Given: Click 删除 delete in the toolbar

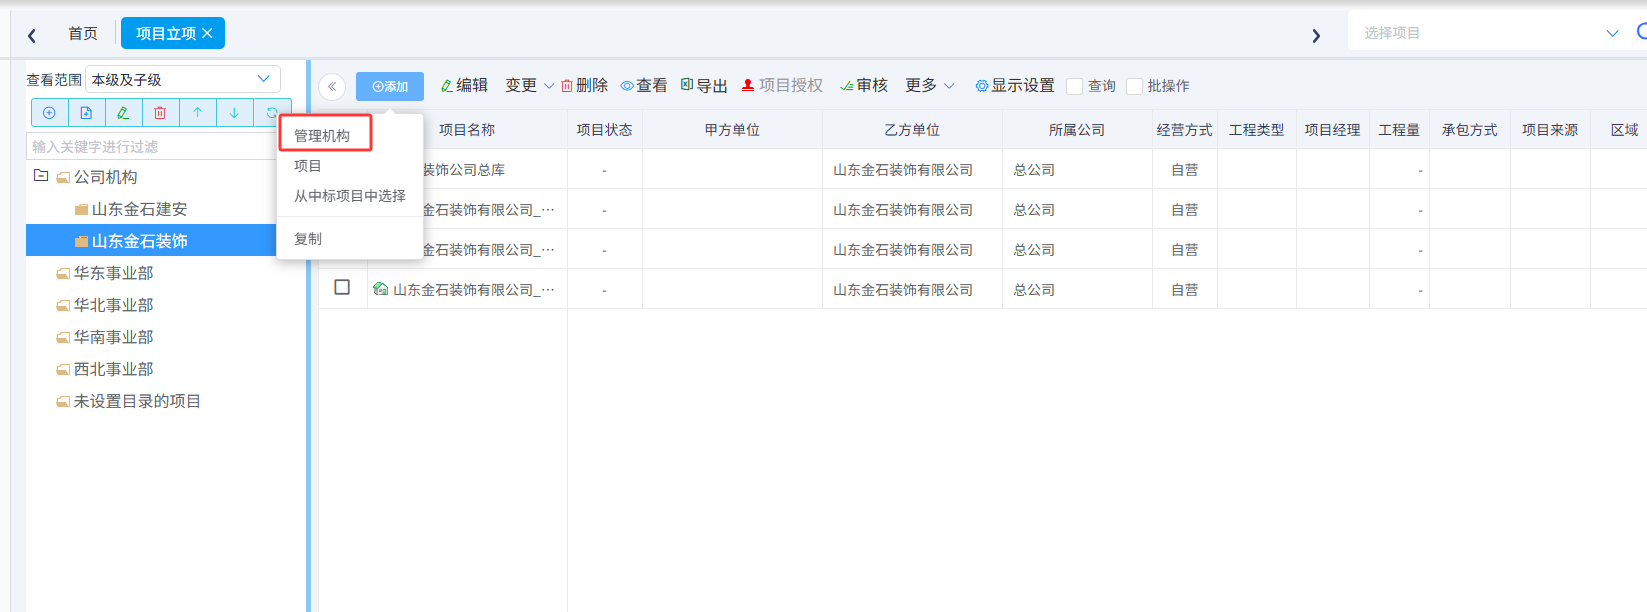Looking at the screenshot, I should (x=584, y=86).
